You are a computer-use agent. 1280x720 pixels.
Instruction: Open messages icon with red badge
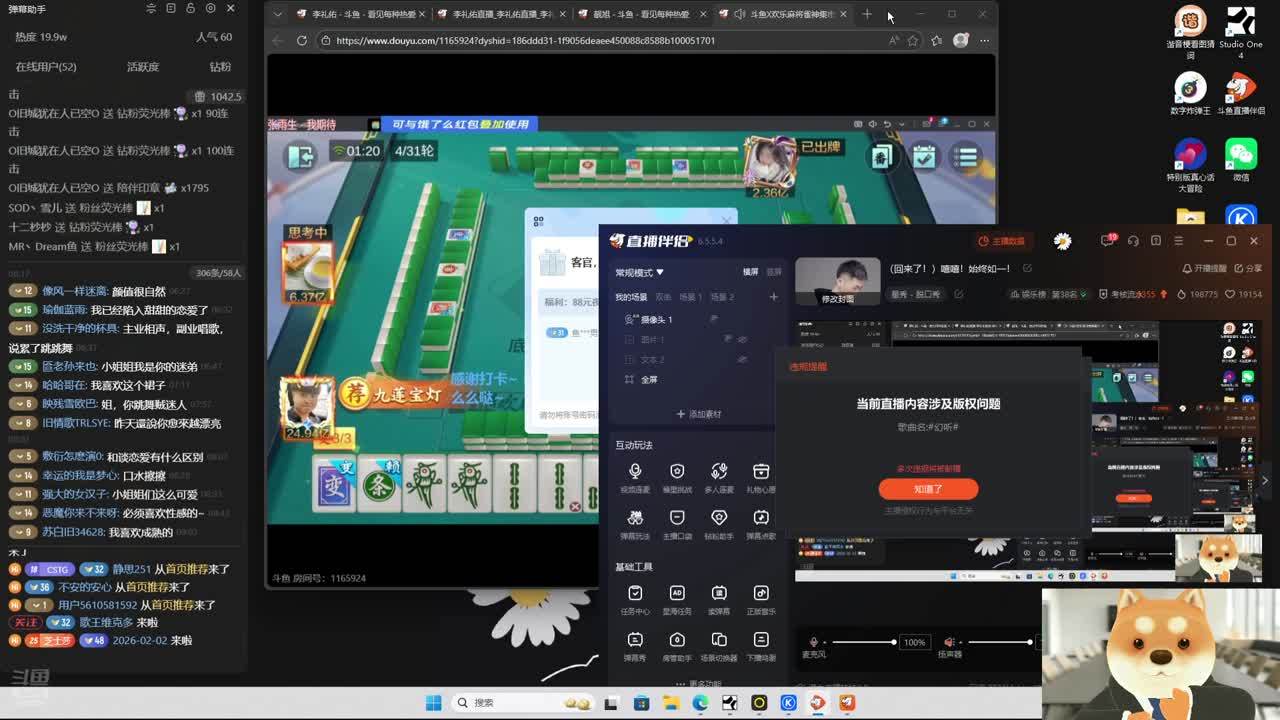(1108, 240)
